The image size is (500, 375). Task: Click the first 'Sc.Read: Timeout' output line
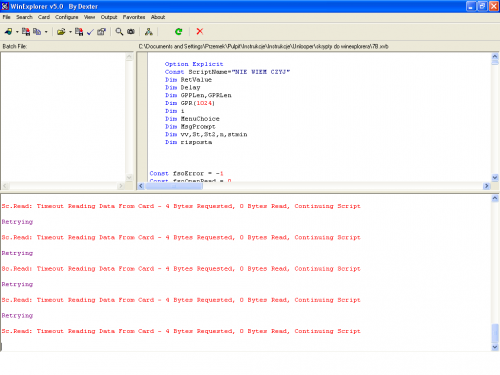coord(181,206)
